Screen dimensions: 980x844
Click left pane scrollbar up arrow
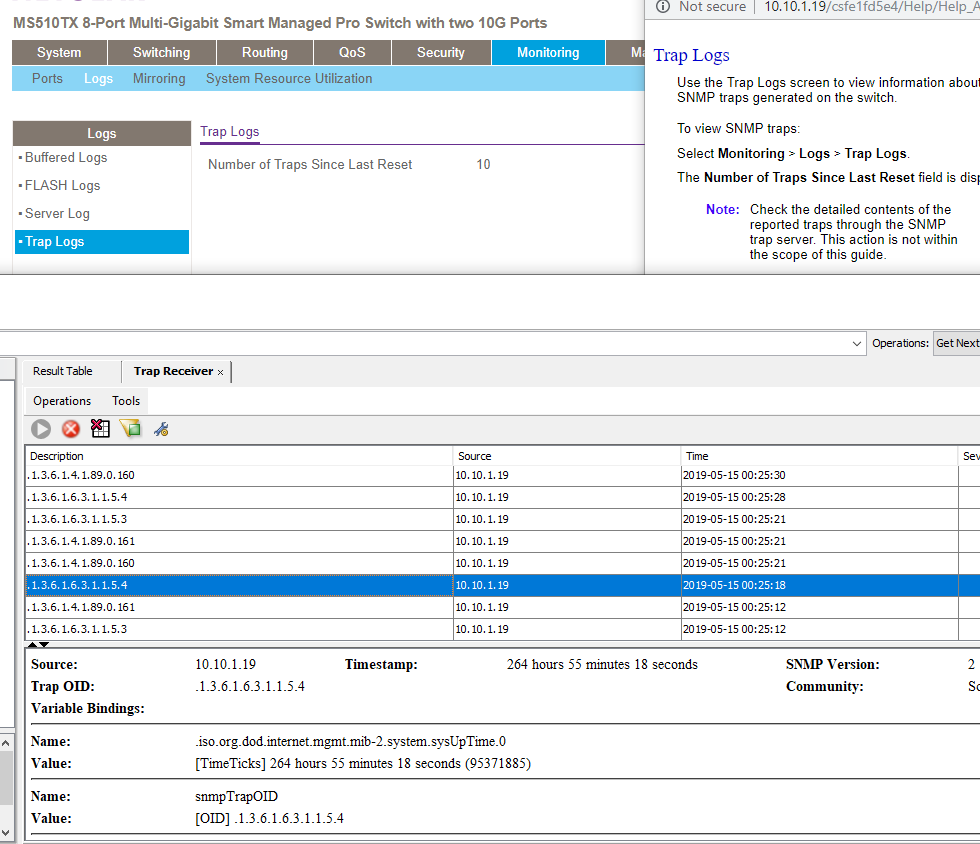[x=6, y=743]
